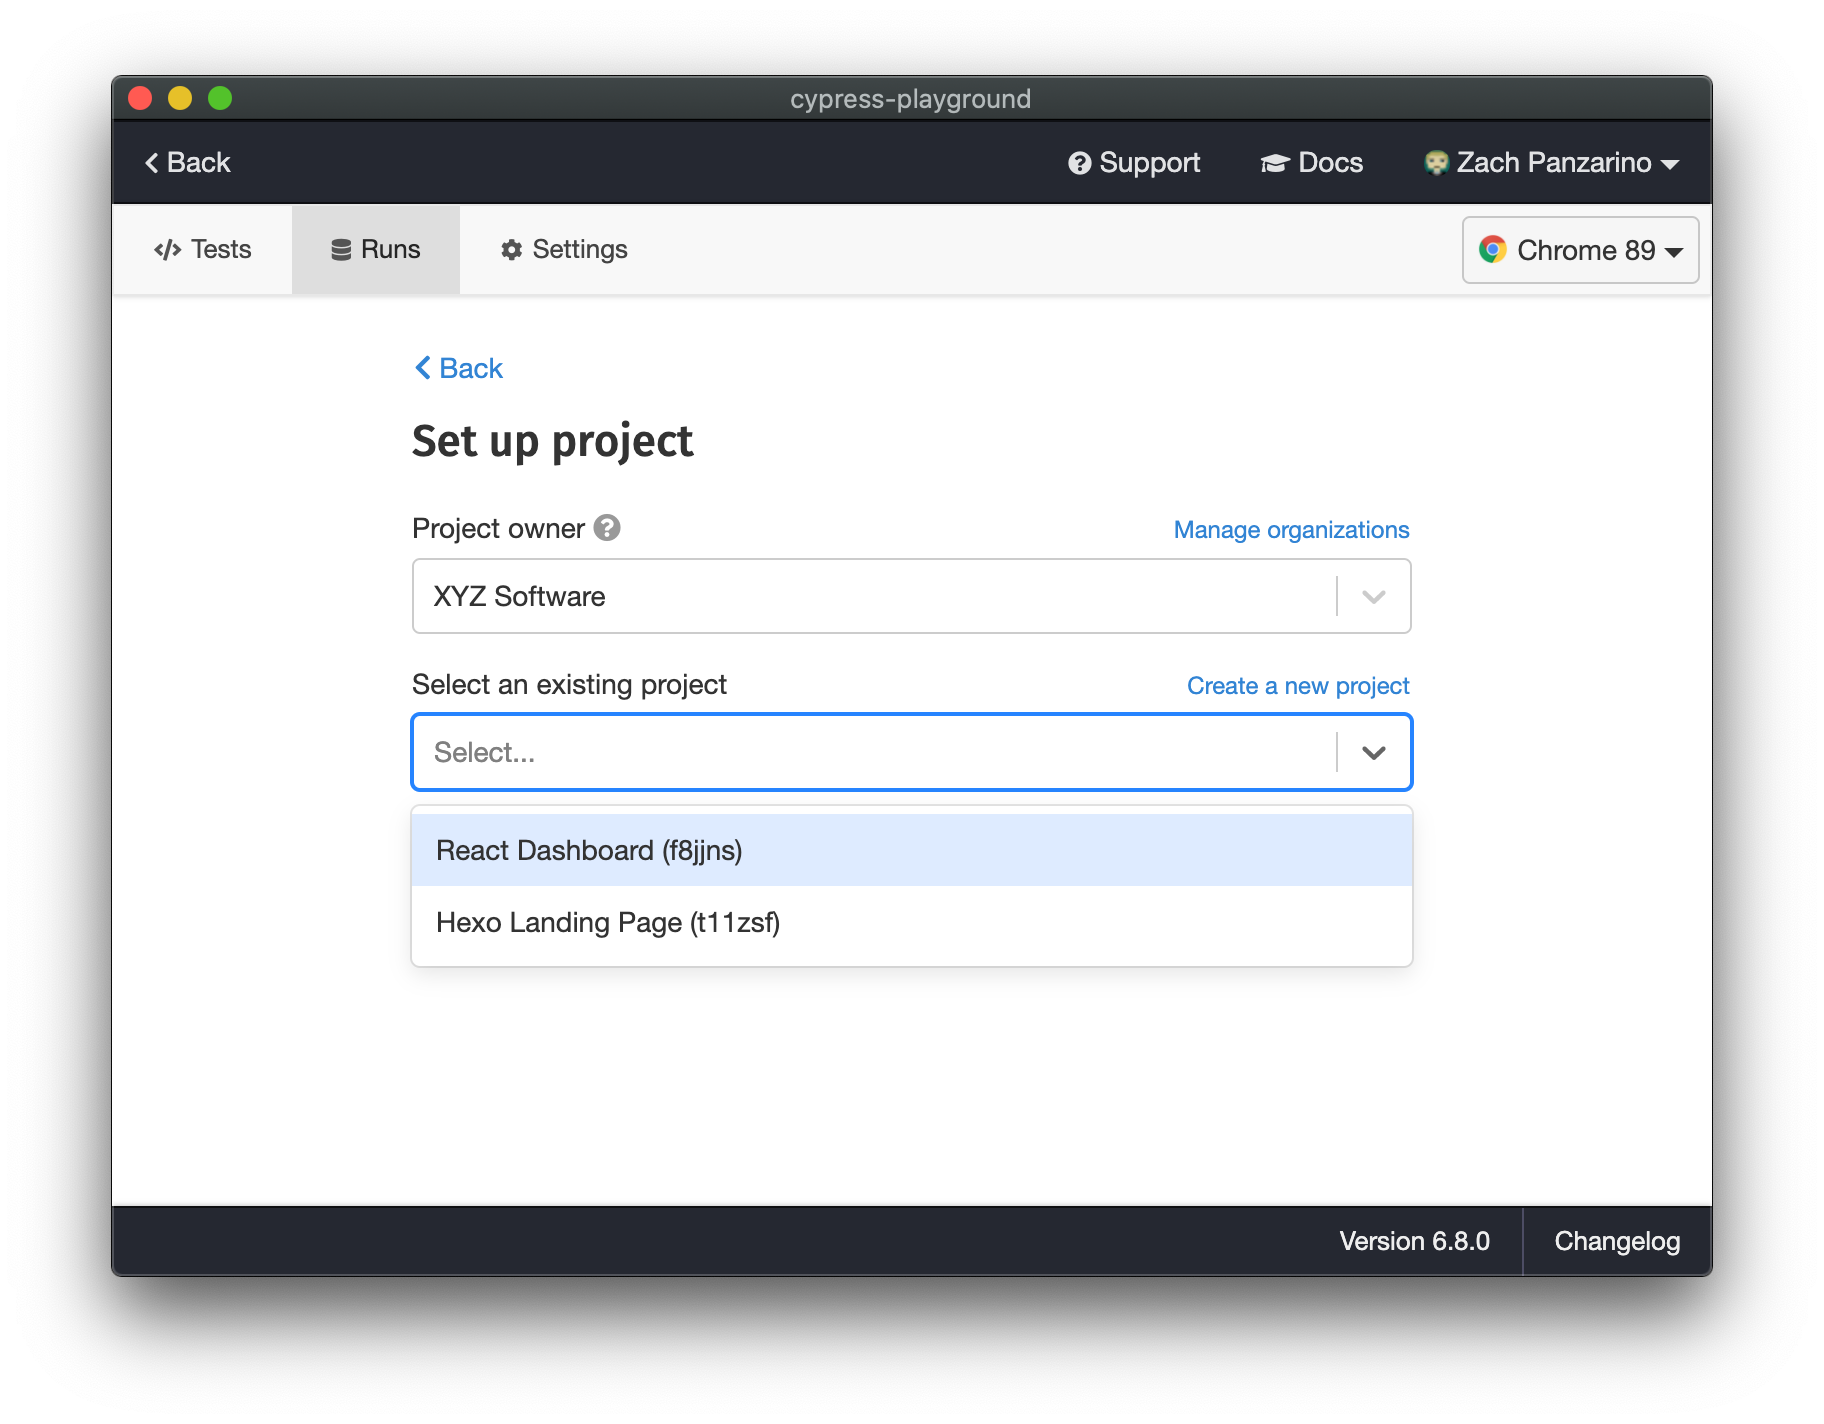Click the Chrome logo in the browser selector
This screenshot has width=1824, height=1424.
coord(1494,250)
